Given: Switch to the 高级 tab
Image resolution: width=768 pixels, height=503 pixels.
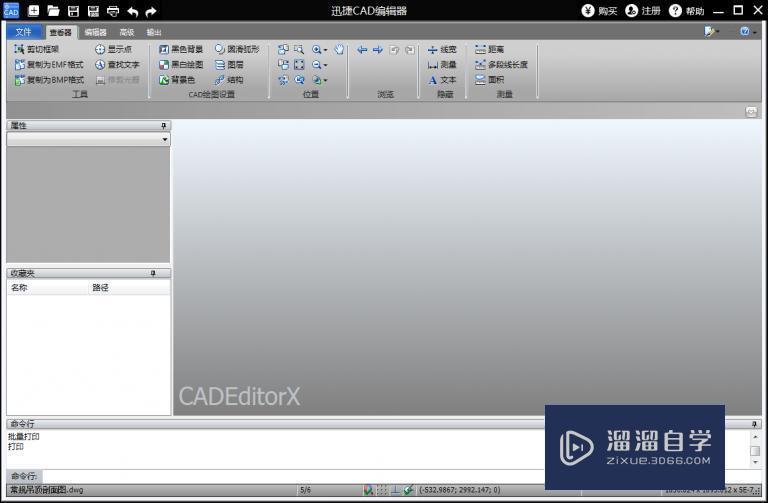Looking at the screenshot, I should click(x=127, y=32).
